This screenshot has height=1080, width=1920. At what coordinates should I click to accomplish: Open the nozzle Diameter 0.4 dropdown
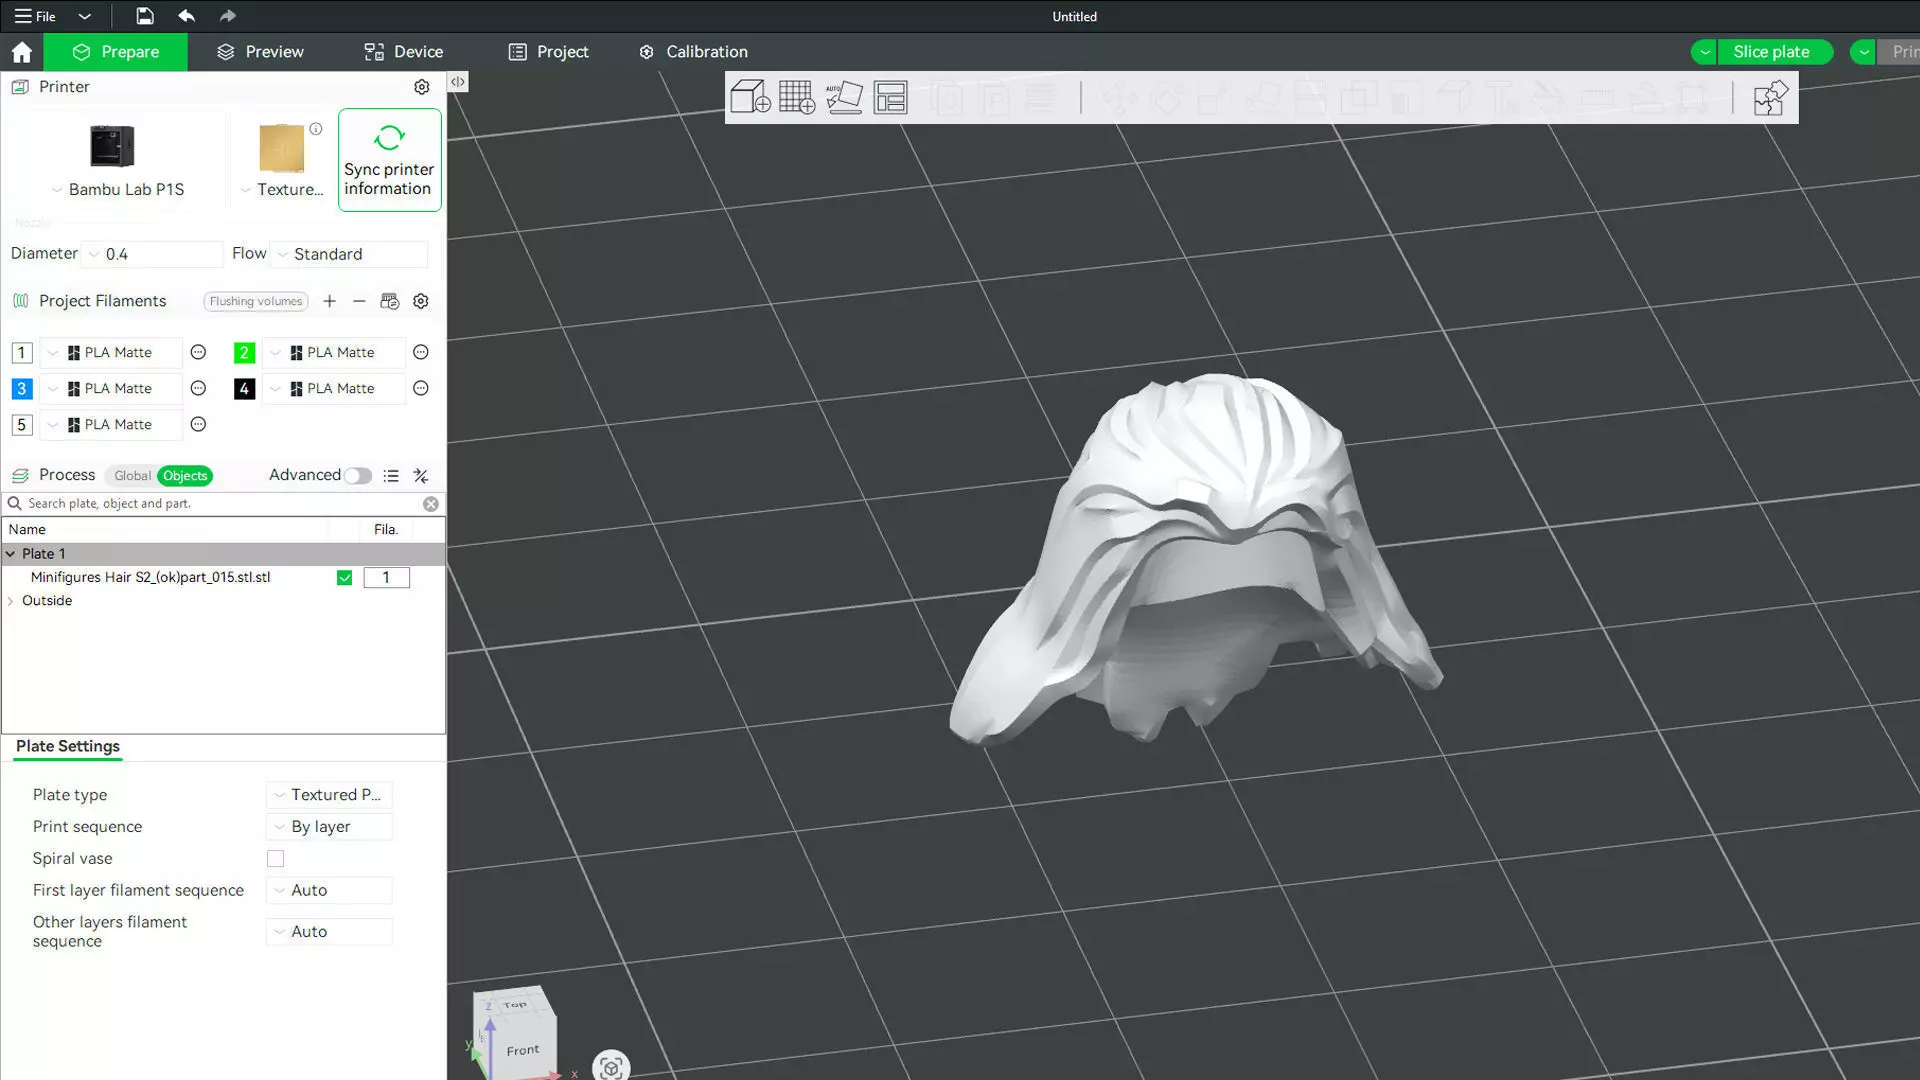tap(152, 254)
